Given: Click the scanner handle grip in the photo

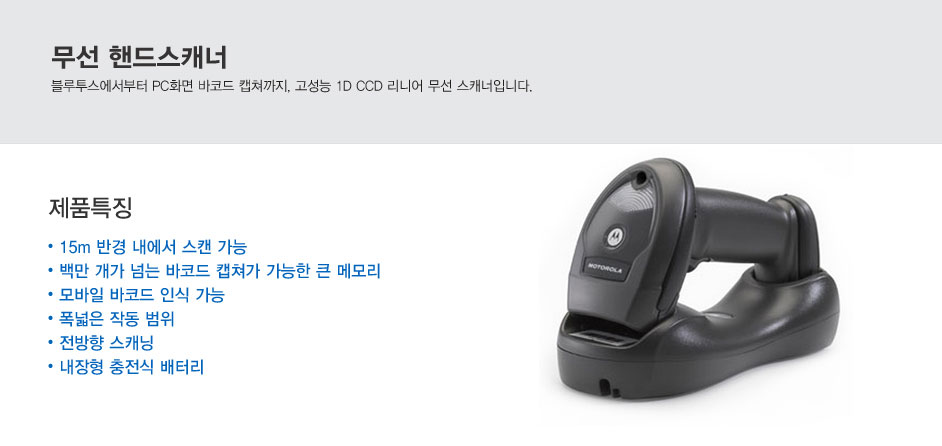Looking at the screenshot, I should pos(742,227).
